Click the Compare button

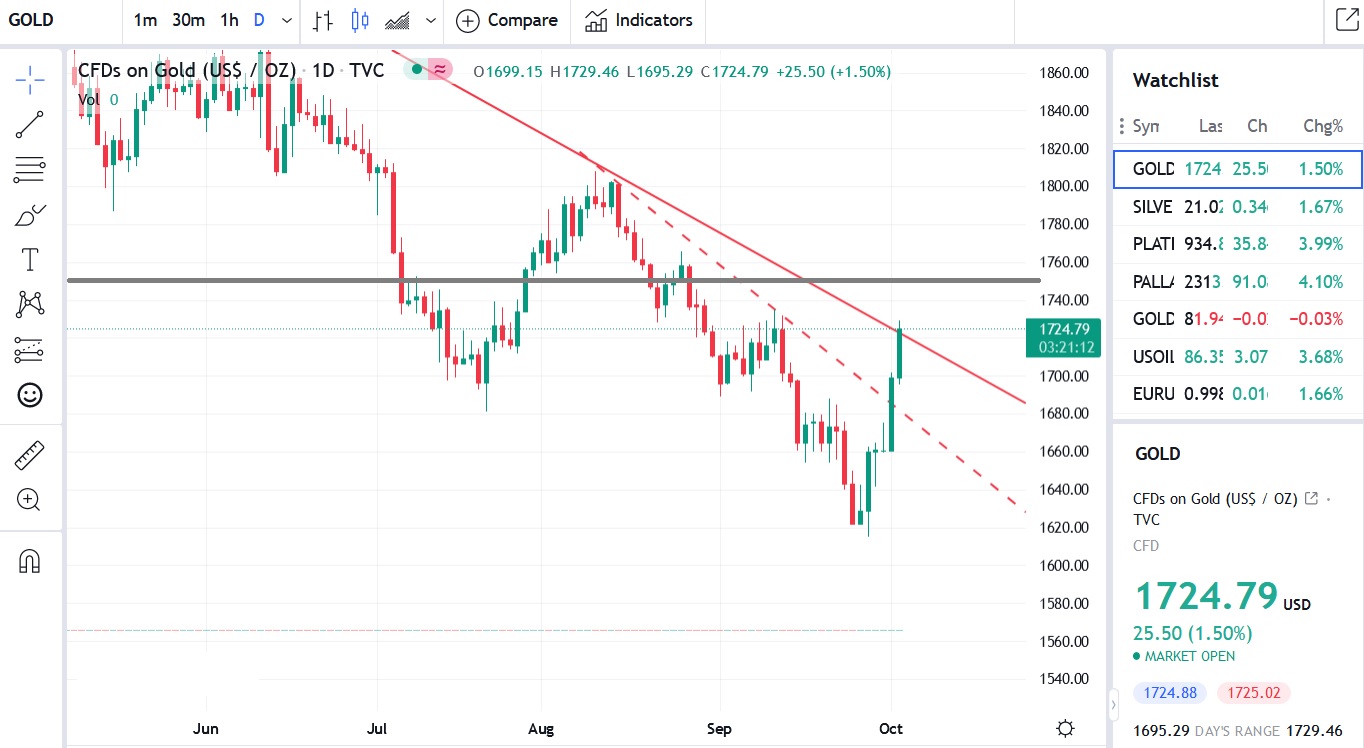506,20
